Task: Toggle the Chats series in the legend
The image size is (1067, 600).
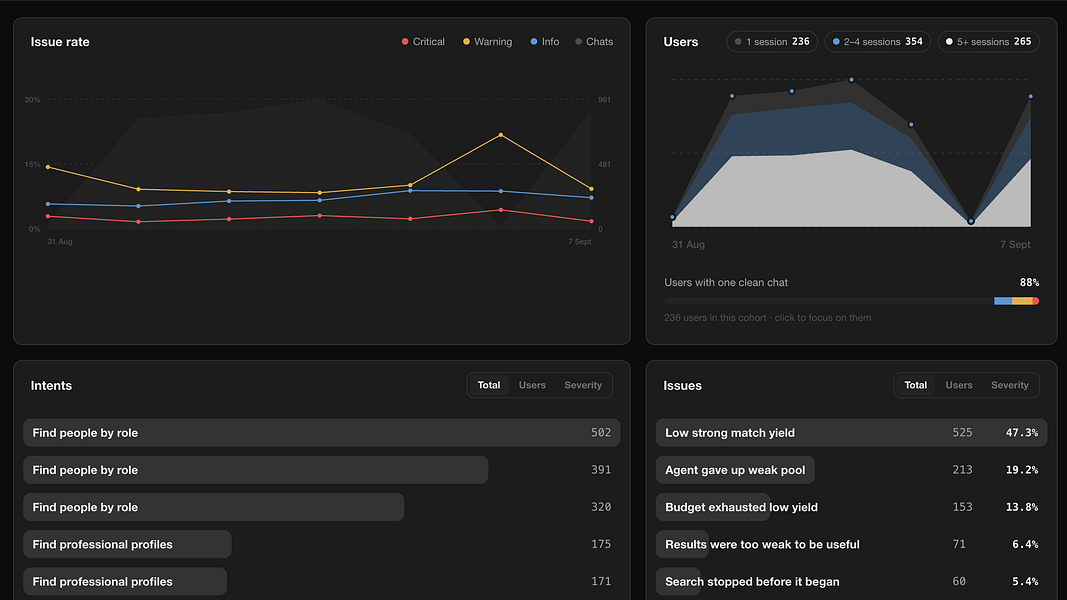Action: (x=594, y=41)
